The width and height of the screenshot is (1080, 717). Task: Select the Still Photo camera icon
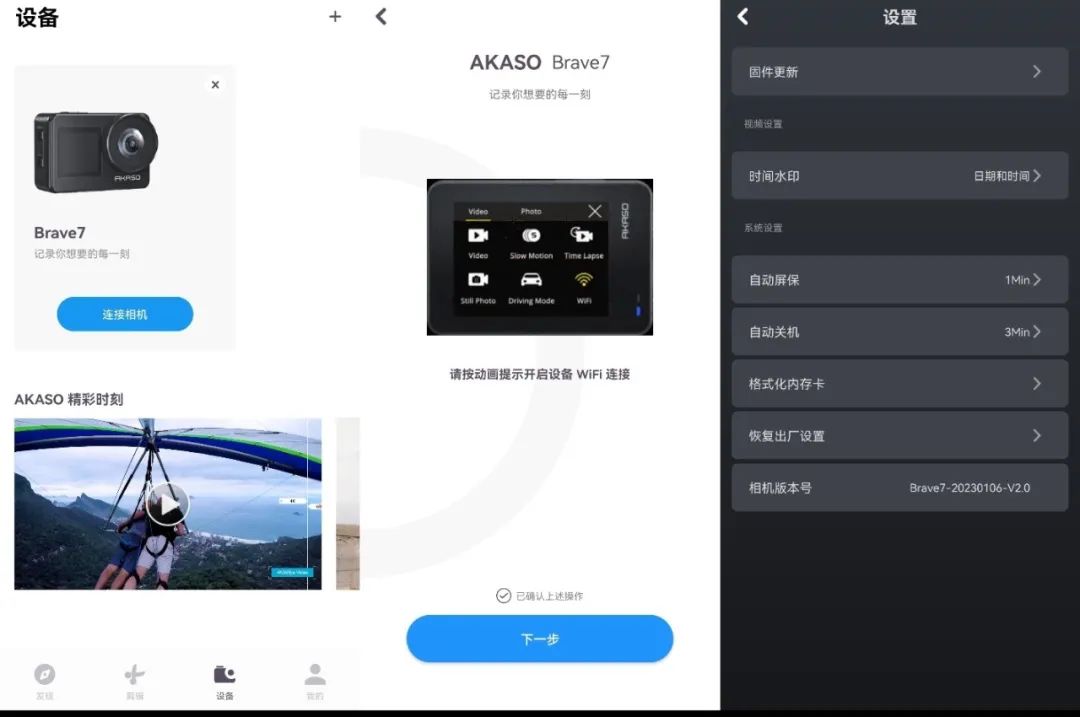[x=478, y=278]
